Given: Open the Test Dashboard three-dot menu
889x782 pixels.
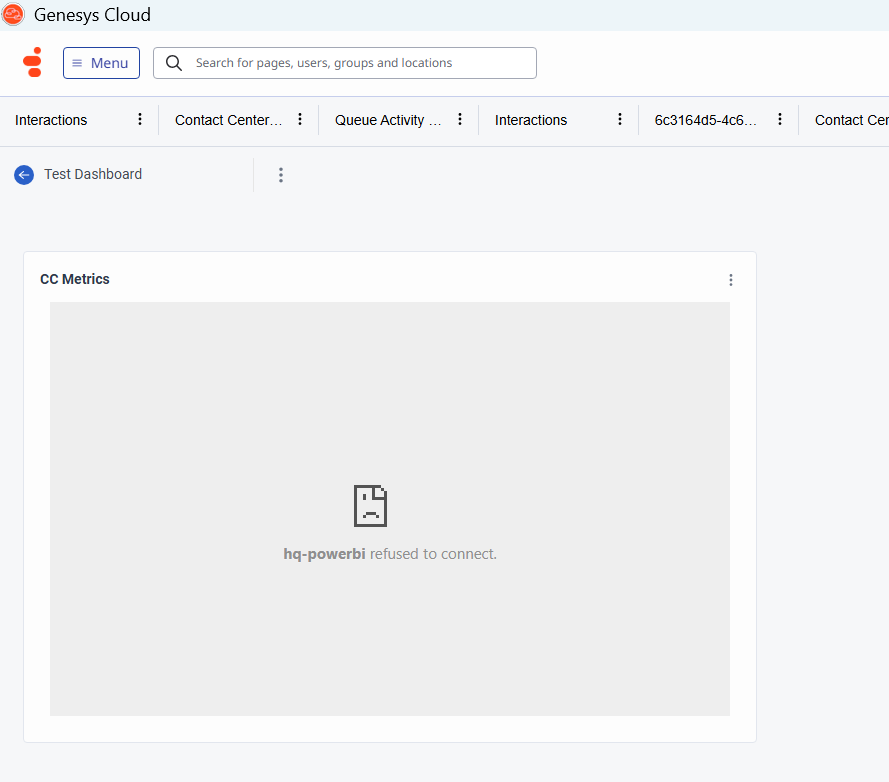Looking at the screenshot, I should coord(281,175).
